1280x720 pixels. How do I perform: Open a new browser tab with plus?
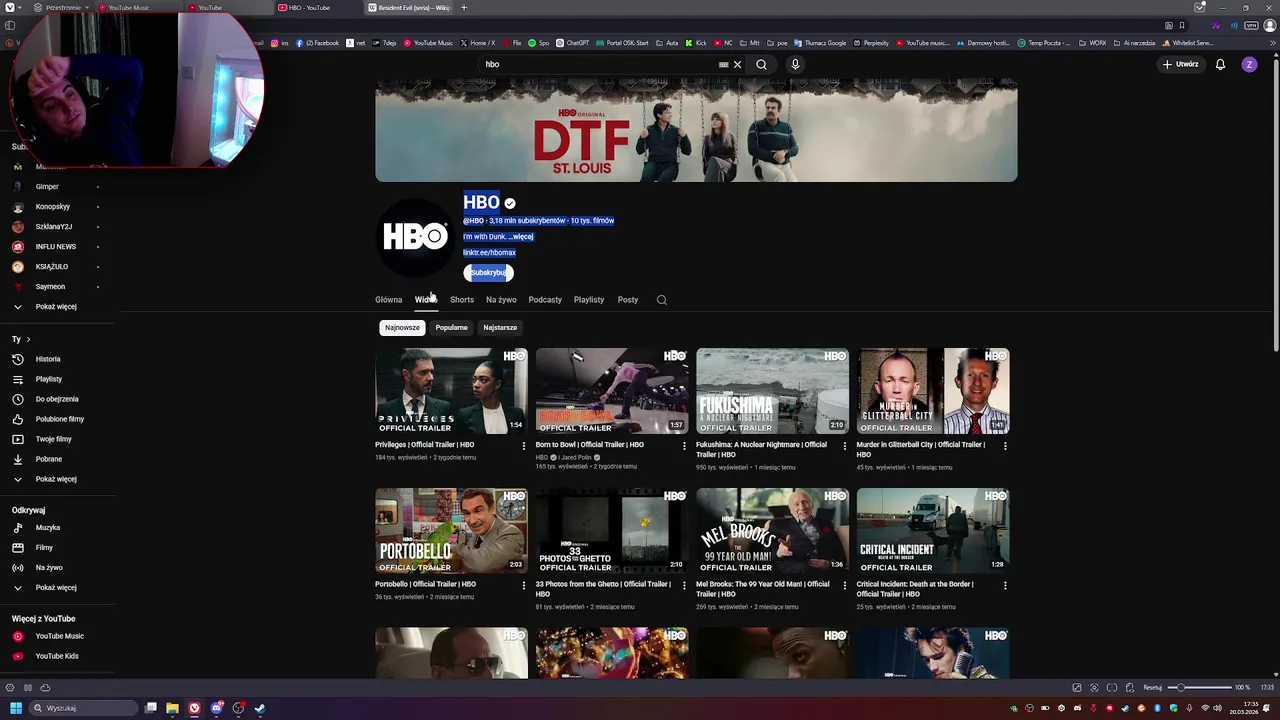(x=463, y=8)
